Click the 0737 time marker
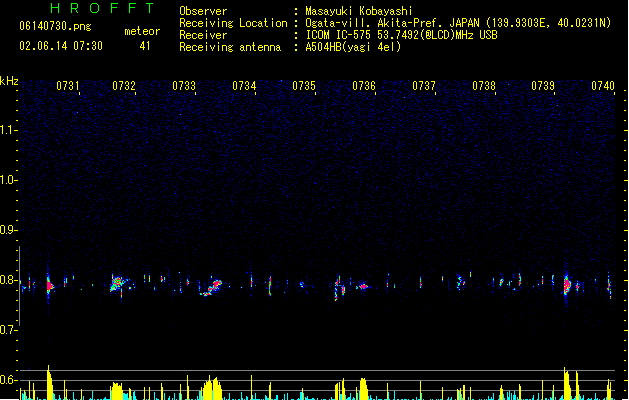 424,86
